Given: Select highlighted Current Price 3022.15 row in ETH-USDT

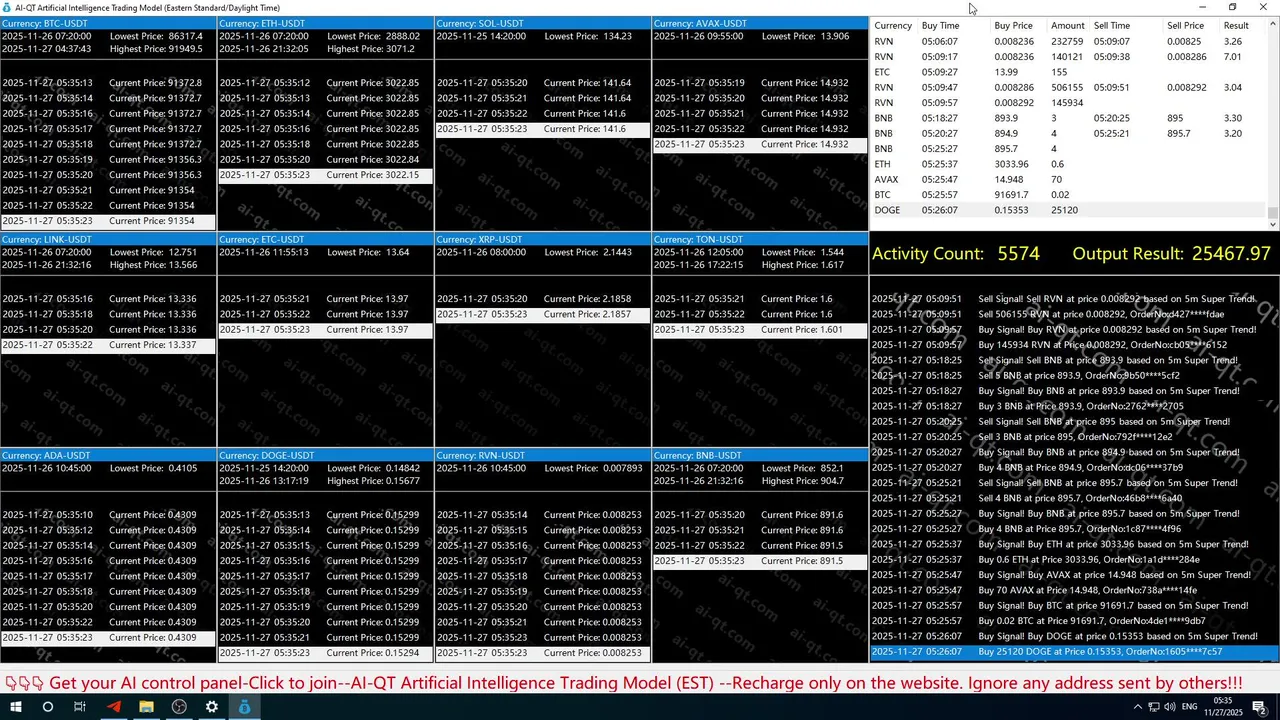Looking at the screenshot, I should coord(325,175).
